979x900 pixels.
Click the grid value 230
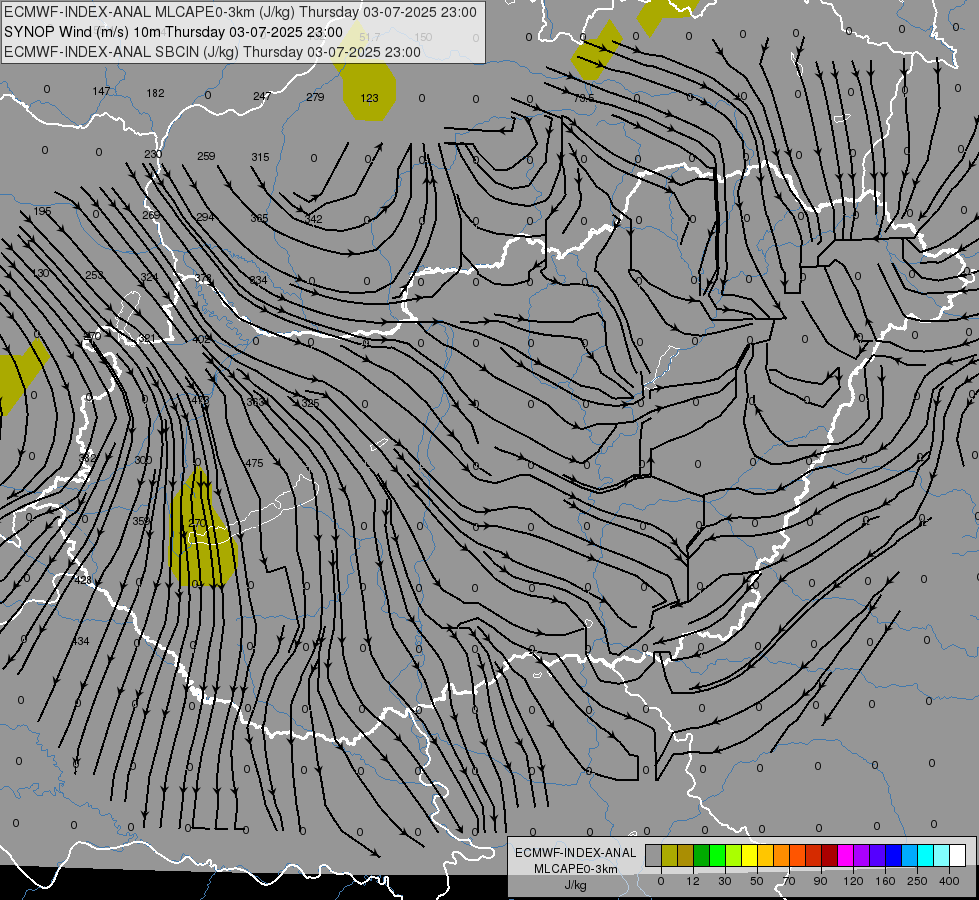153,154
